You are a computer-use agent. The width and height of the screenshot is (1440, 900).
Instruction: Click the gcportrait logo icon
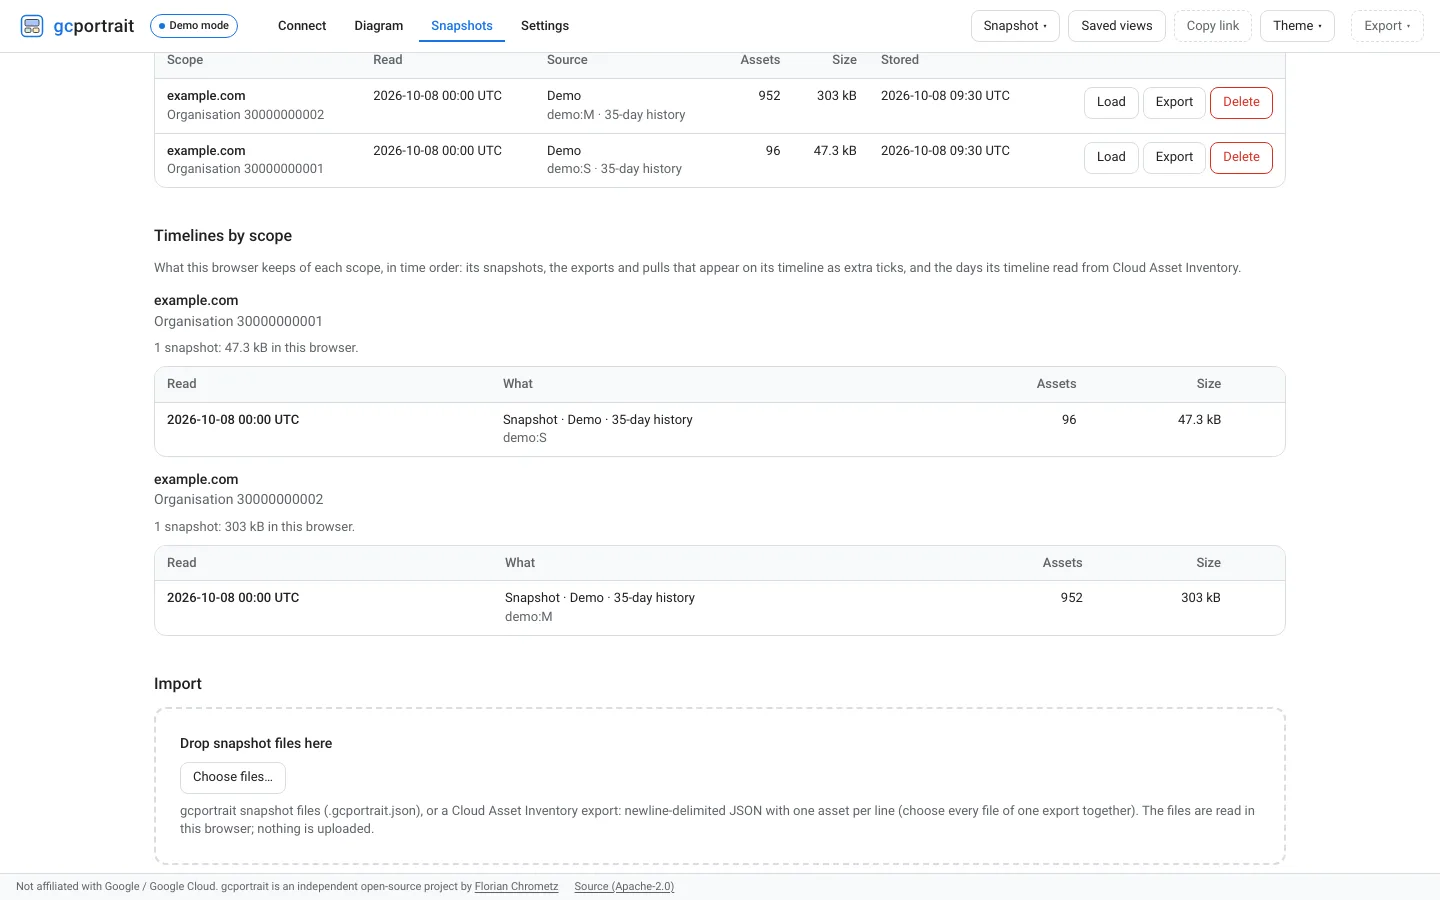point(32,26)
